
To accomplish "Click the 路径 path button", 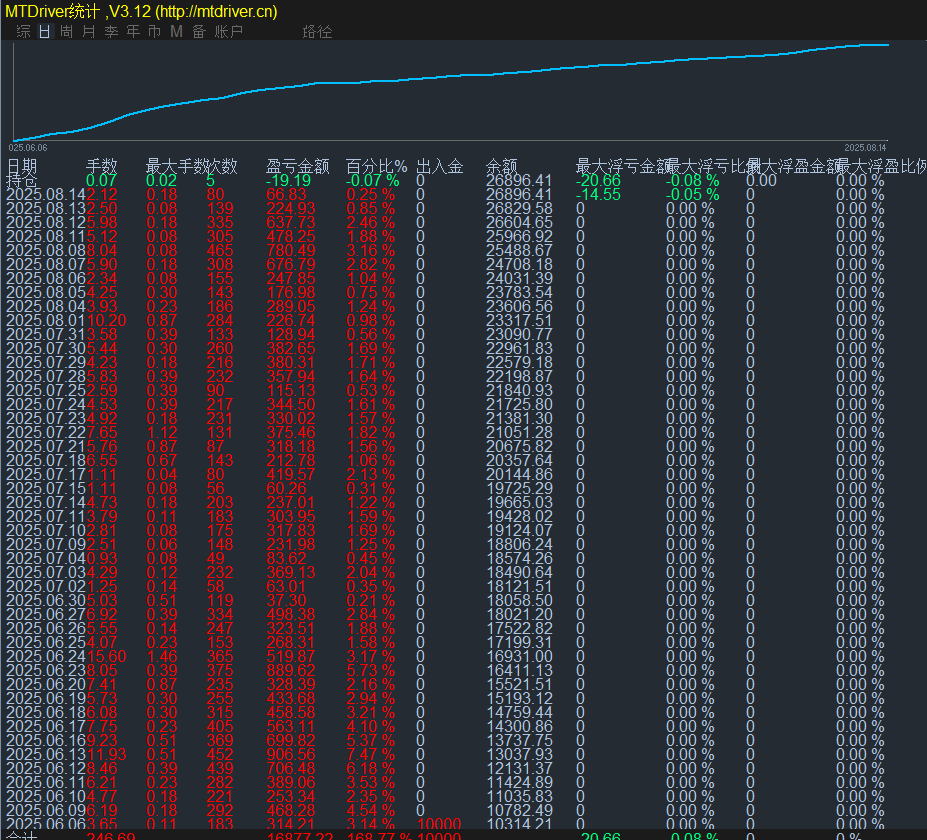I will (x=317, y=31).
